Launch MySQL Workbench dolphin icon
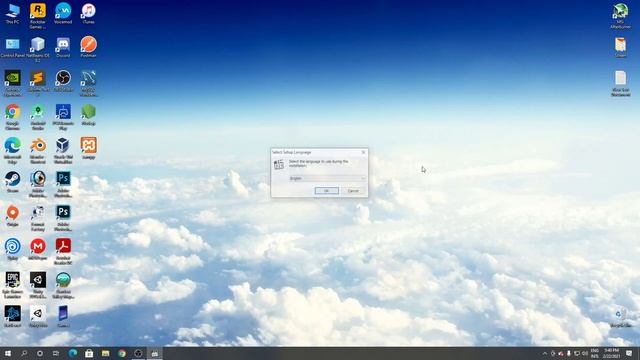 point(89,83)
